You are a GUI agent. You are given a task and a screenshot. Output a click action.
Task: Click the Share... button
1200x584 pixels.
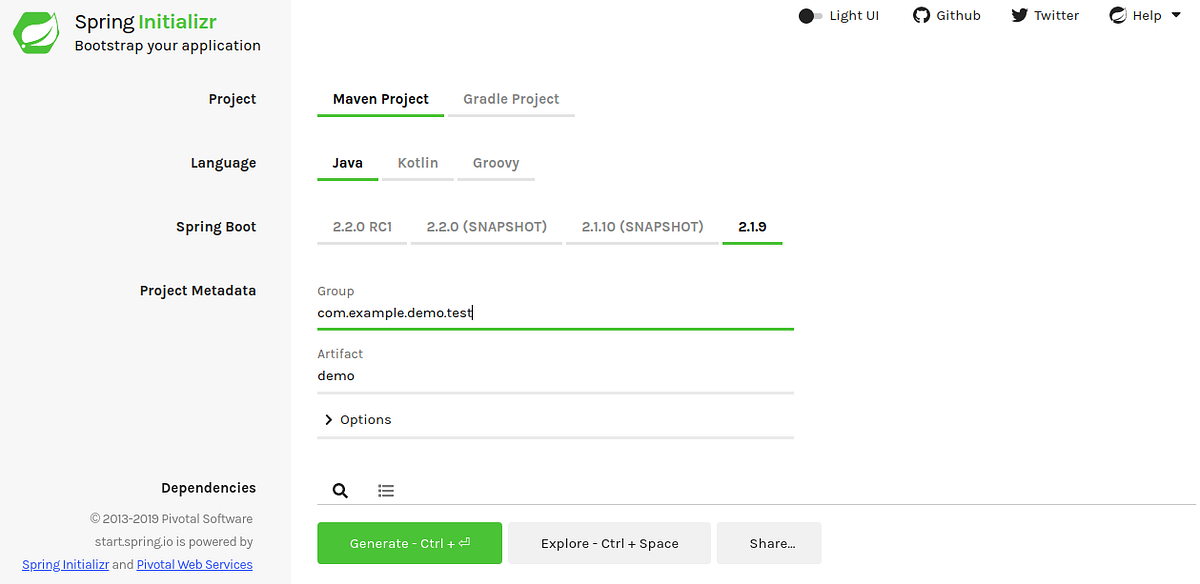[x=768, y=542]
